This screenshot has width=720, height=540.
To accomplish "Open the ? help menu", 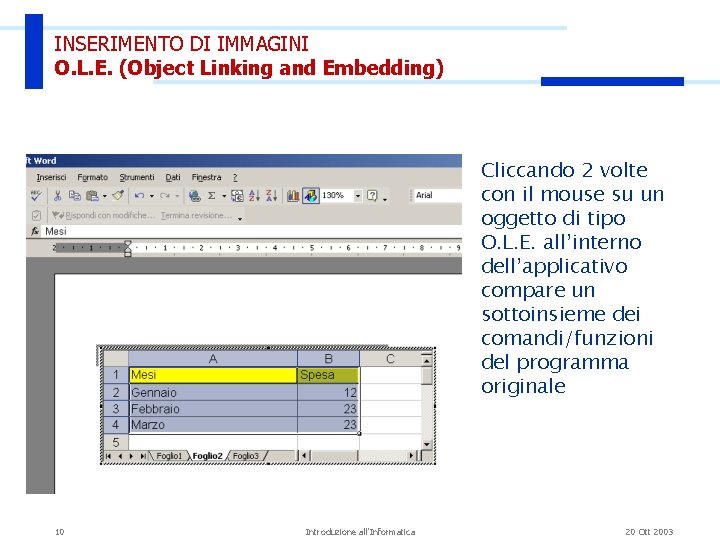I will pyautogui.click(x=235, y=177).
